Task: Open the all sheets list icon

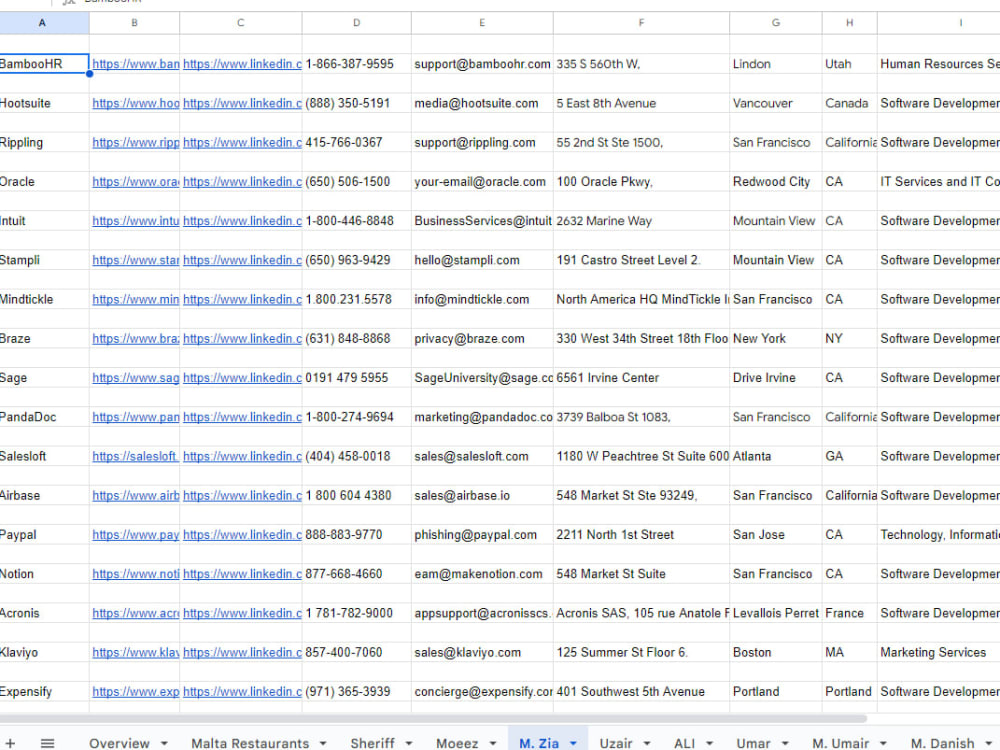Action: [47, 743]
